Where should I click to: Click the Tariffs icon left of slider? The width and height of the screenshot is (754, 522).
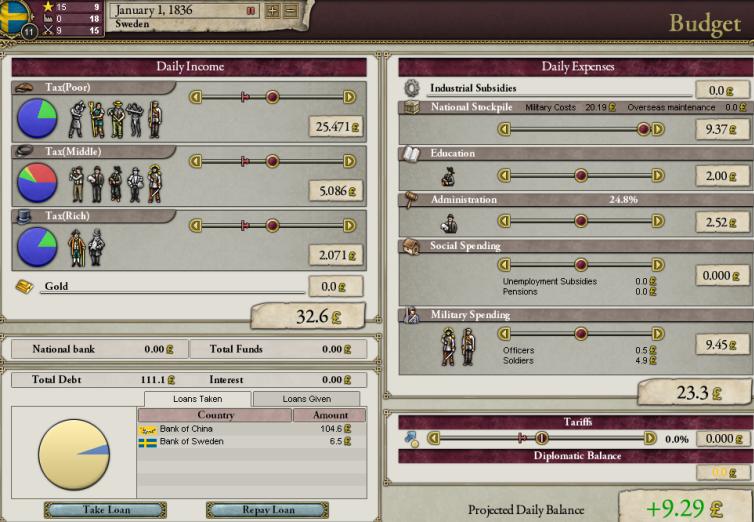(412, 439)
